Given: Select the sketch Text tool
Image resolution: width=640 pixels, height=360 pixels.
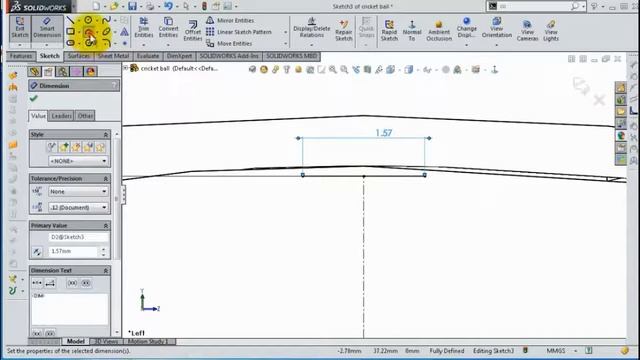Looking at the screenshot, I should click(124, 31).
